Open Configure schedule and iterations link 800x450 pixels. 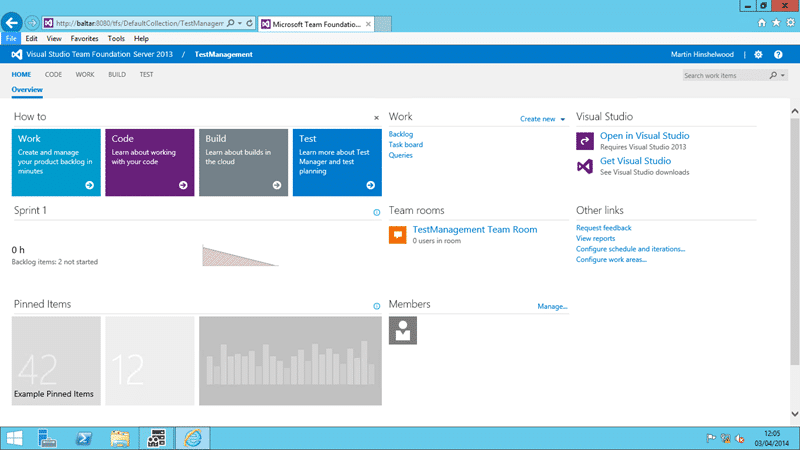(x=631, y=249)
